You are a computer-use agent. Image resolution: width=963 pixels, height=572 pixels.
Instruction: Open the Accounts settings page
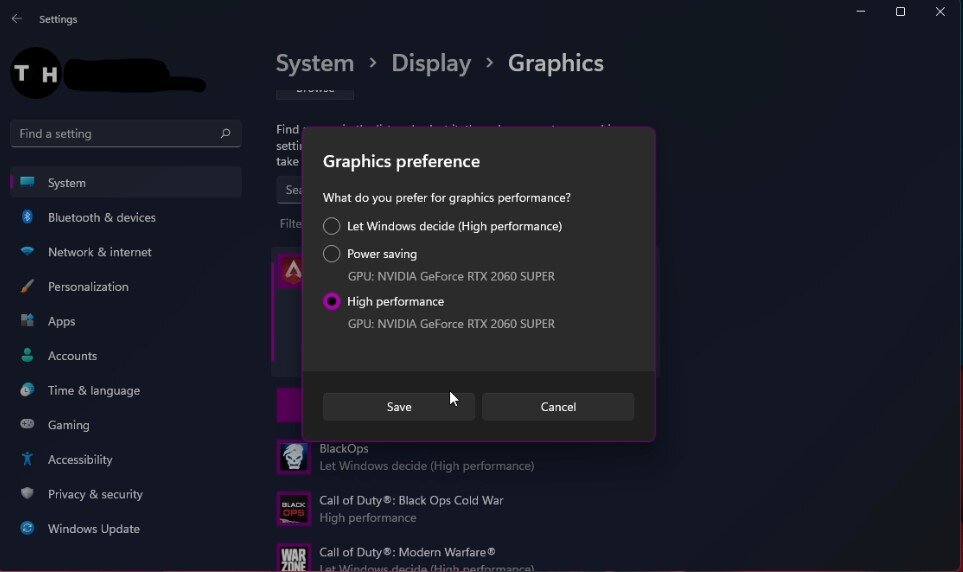pos(126,356)
